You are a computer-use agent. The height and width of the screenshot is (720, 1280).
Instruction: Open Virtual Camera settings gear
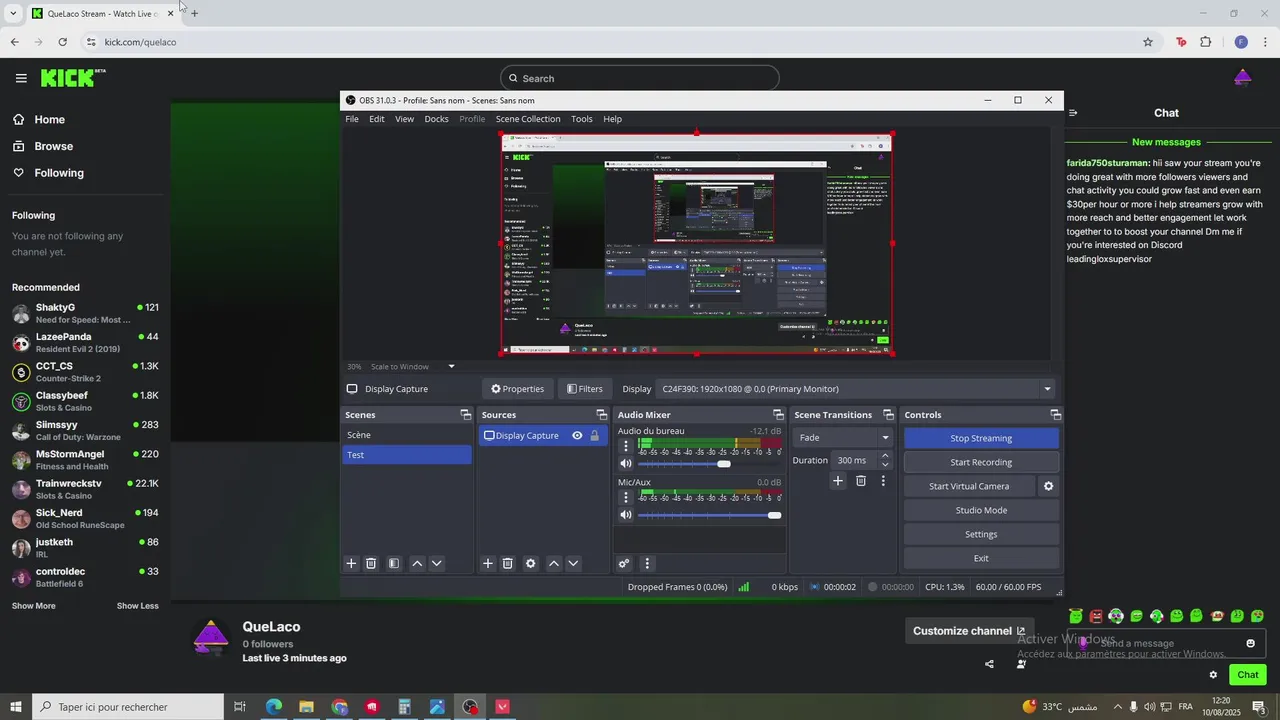coord(1049,486)
